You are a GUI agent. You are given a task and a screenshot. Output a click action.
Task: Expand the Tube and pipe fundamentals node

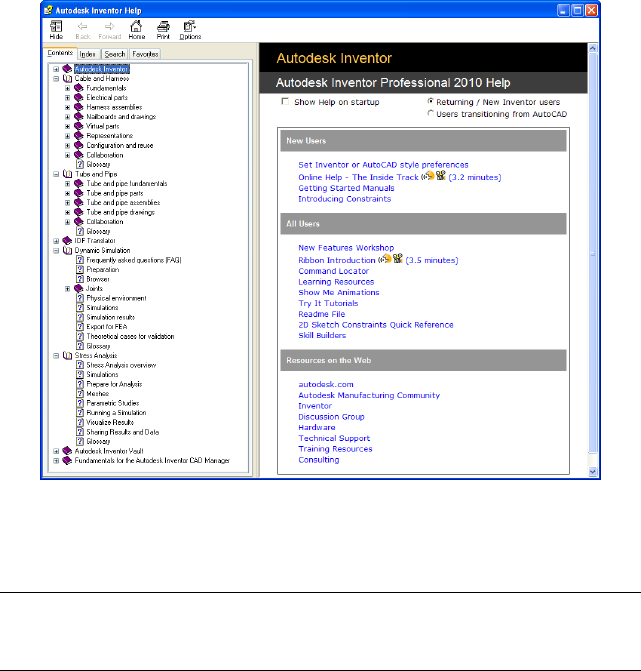[x=67, y=184]
